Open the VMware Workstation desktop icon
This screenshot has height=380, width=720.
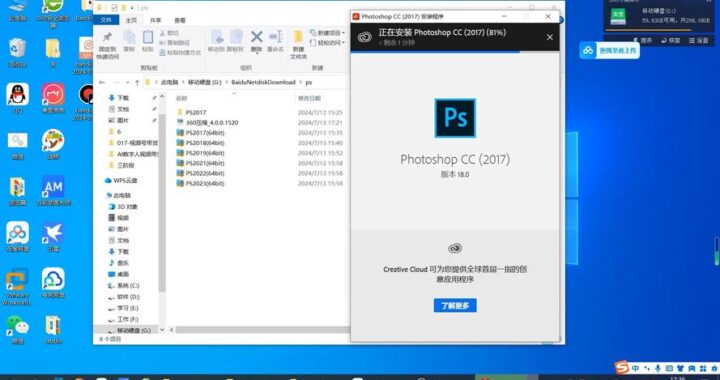[17, 279]
